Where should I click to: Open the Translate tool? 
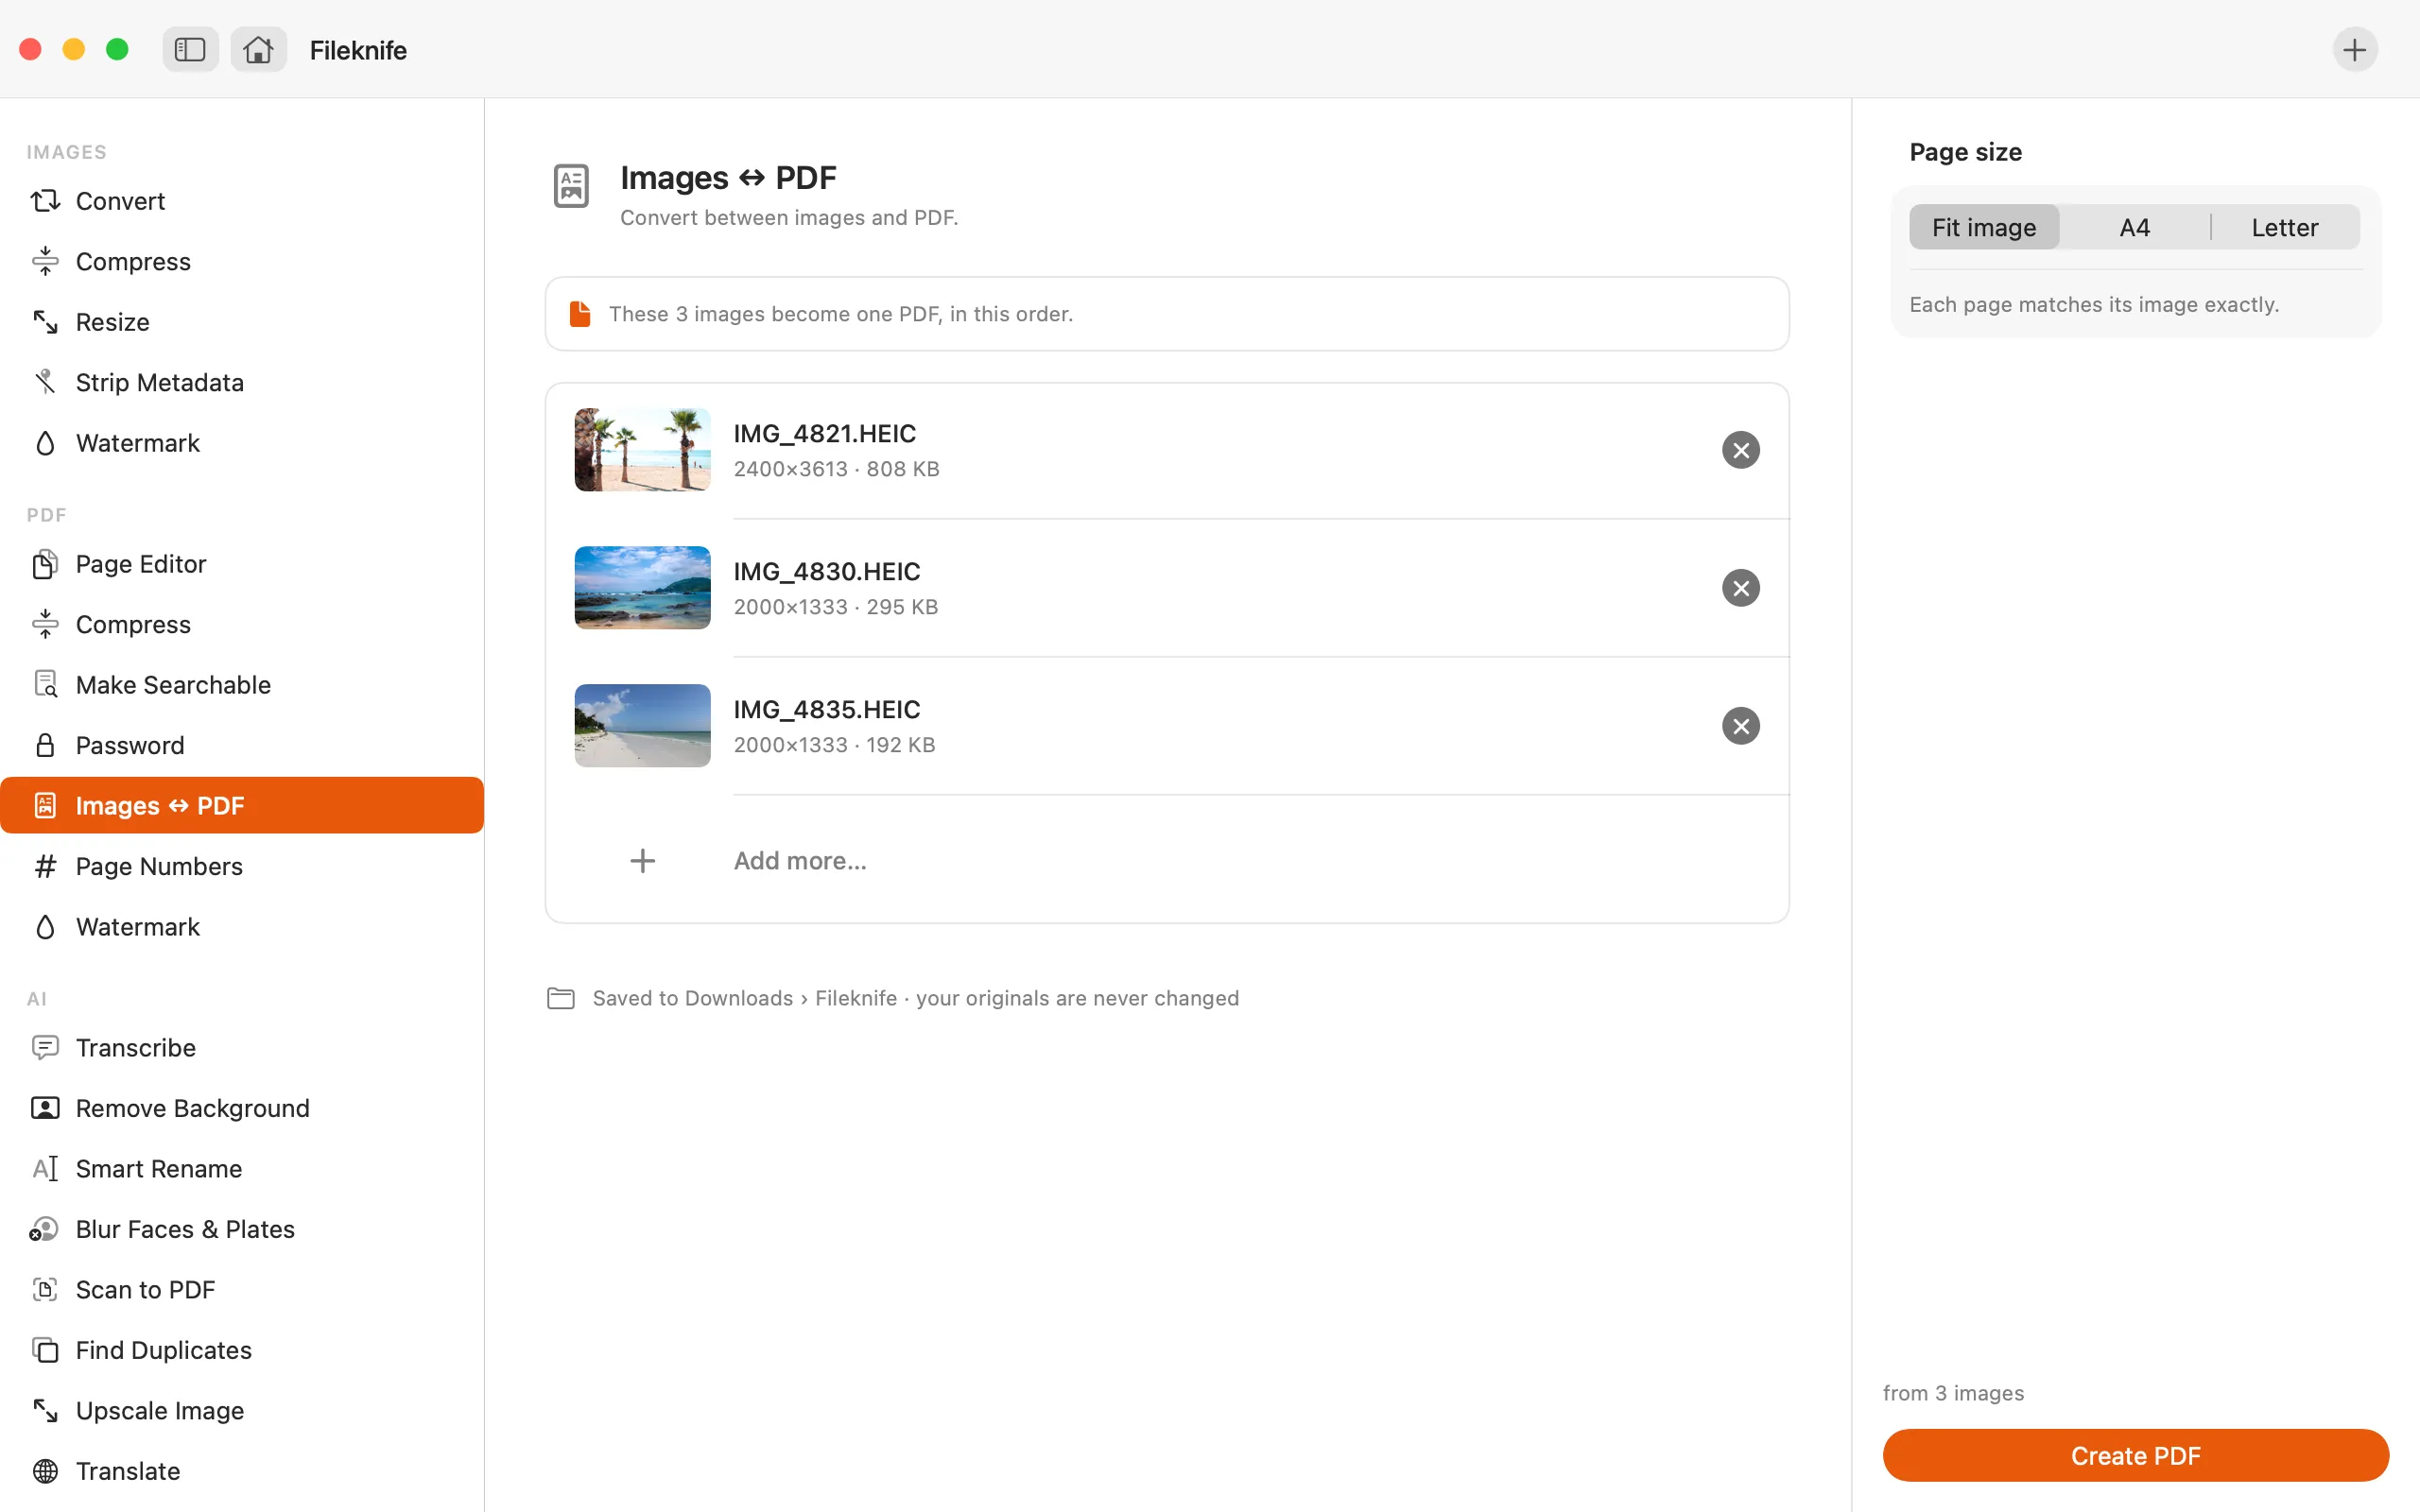(242, 1471)
